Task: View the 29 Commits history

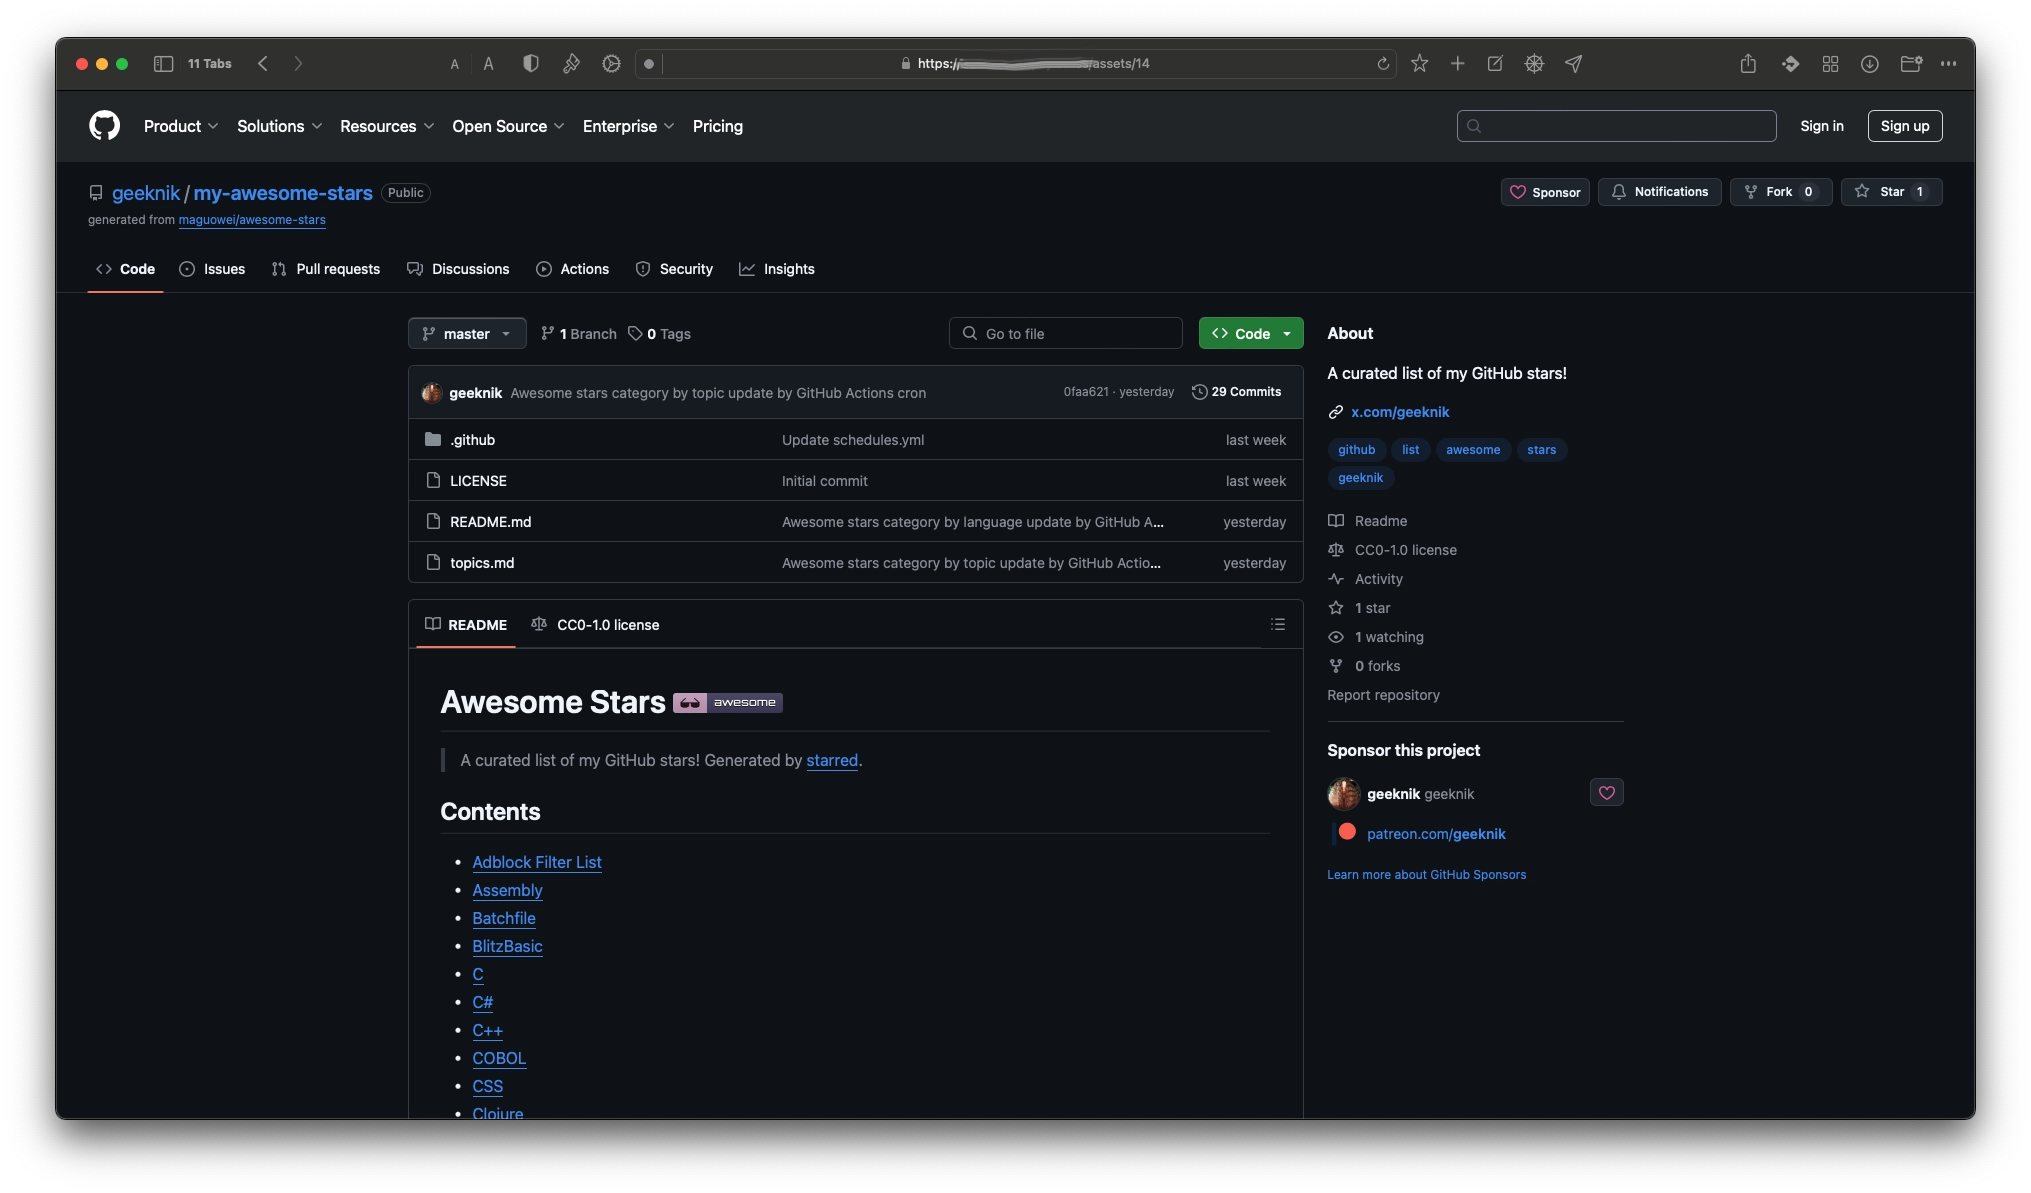Action: pyautogui.click(x=1236, y=392)
